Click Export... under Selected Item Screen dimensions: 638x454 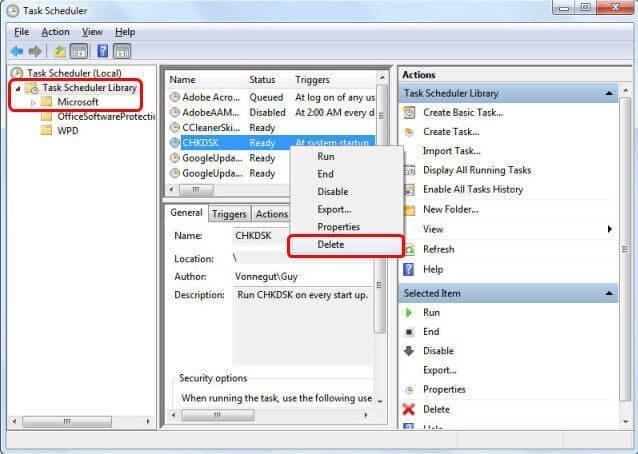[x=440, y=370]
